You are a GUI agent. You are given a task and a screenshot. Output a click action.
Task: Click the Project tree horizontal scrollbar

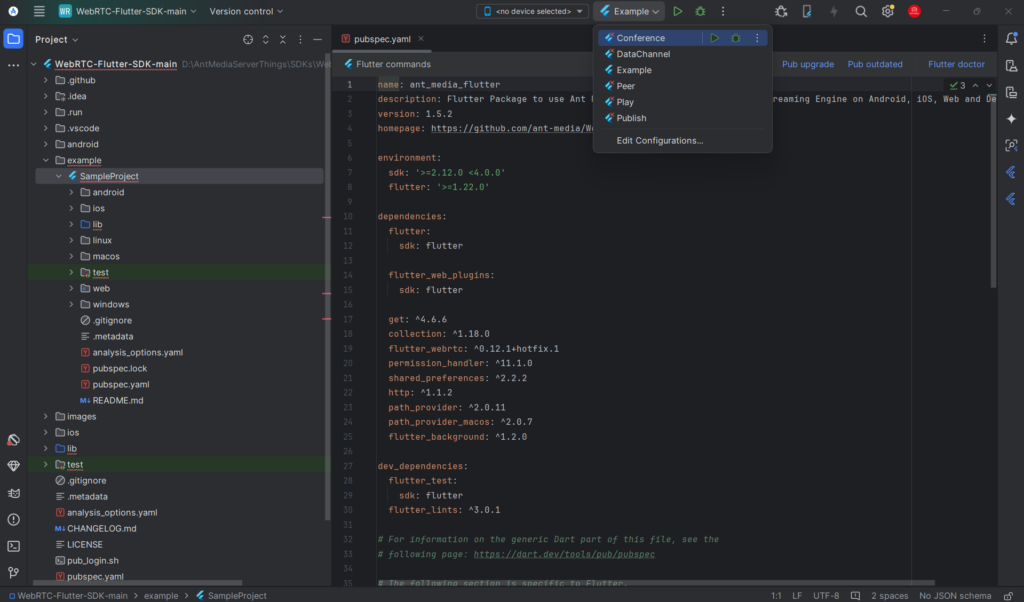coord(137,582)
